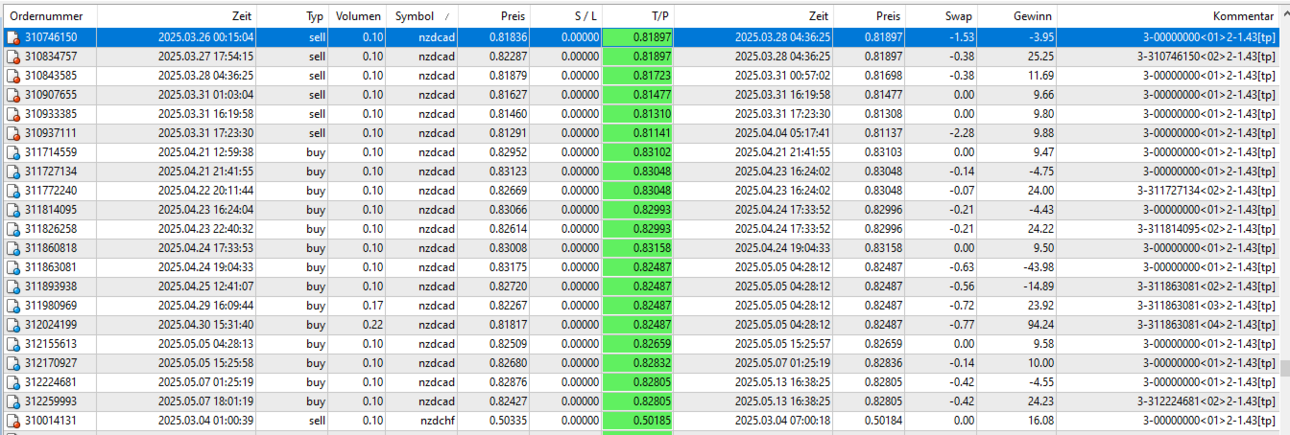
Task: Click the comment 3-310746150<02>2-1.43[tp]
Action: tap(1208, 57)
